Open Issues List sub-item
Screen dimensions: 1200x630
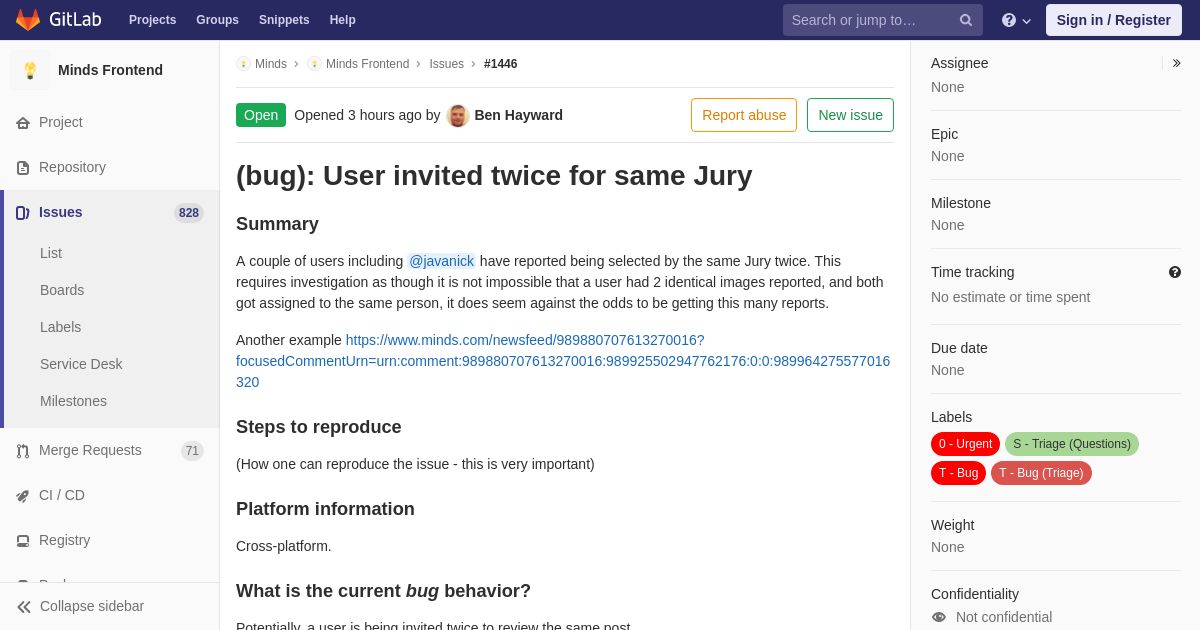51,253
